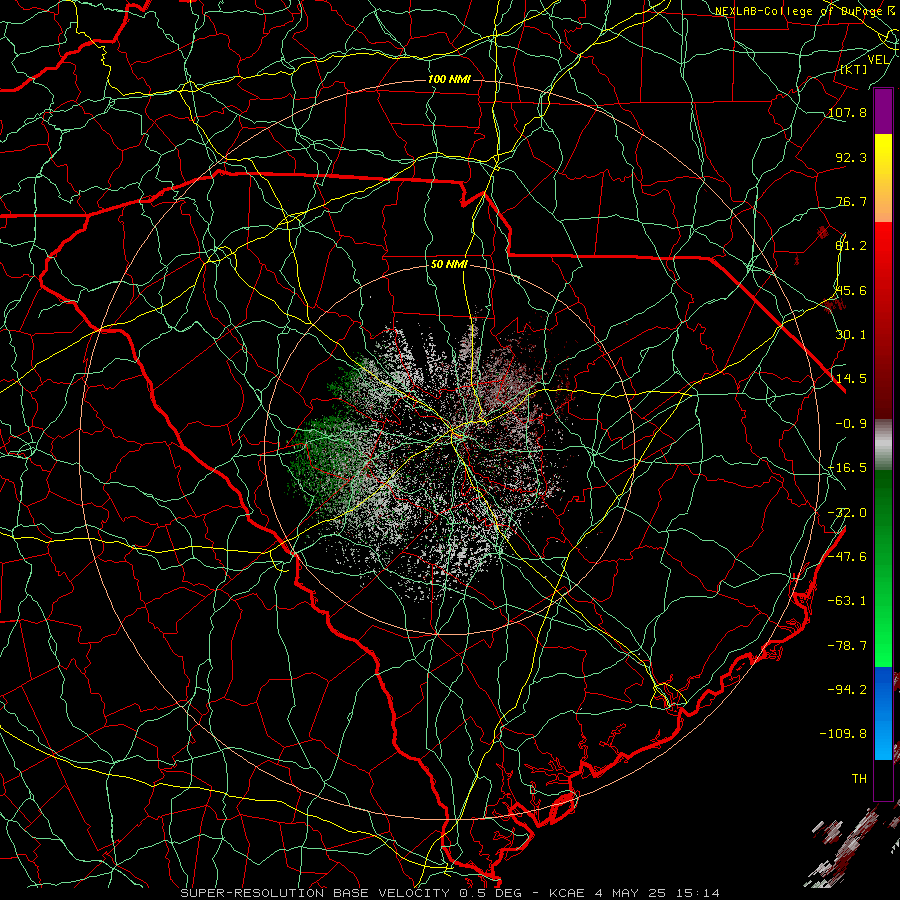Image resolution: width=900 pixels, height=900 pixels.
Task: Click the VEL legend title
Action: tap(879, 60)
